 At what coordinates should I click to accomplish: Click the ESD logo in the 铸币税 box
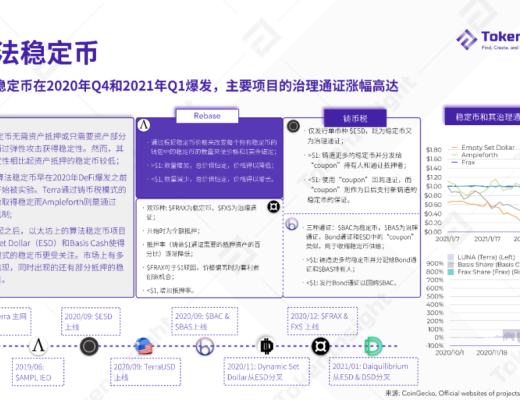click(x=293, y=126)
